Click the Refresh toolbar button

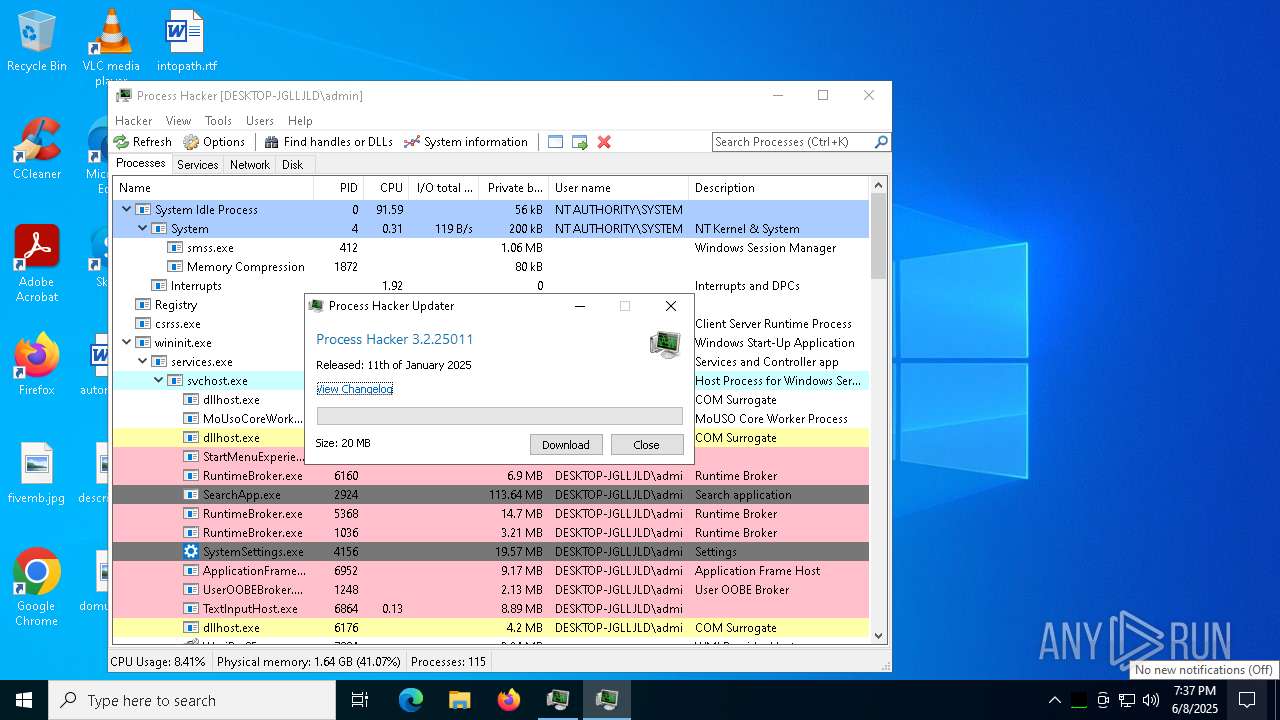coord(142,142)
